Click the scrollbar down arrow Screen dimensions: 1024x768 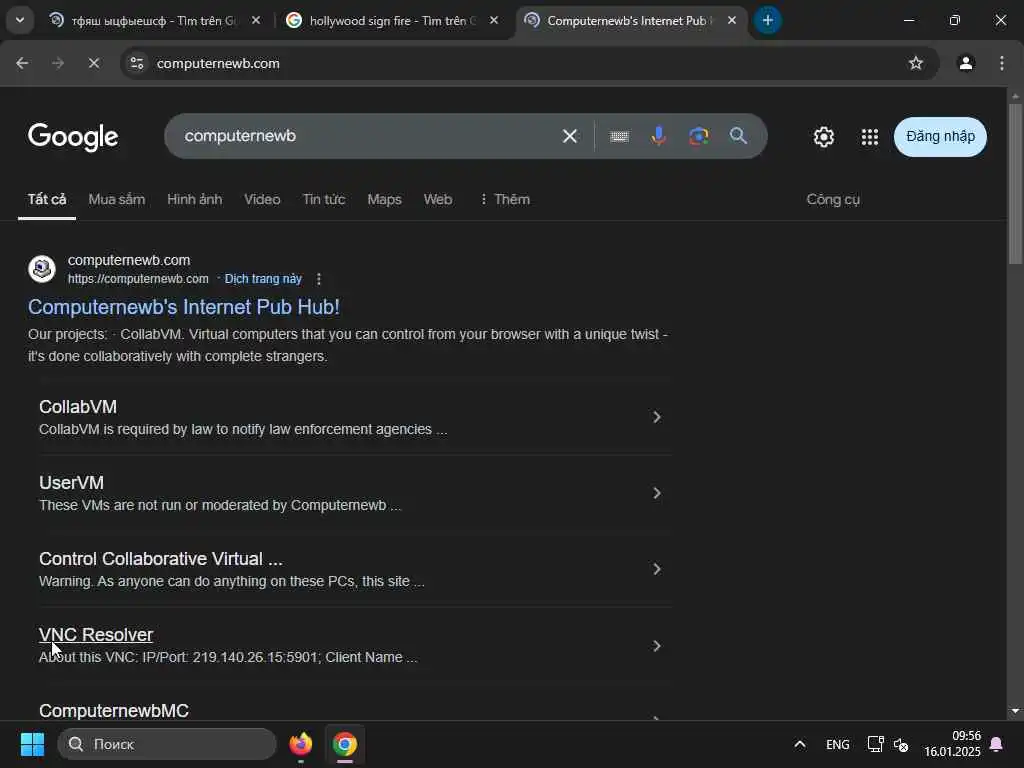(x=1015, y=711)
